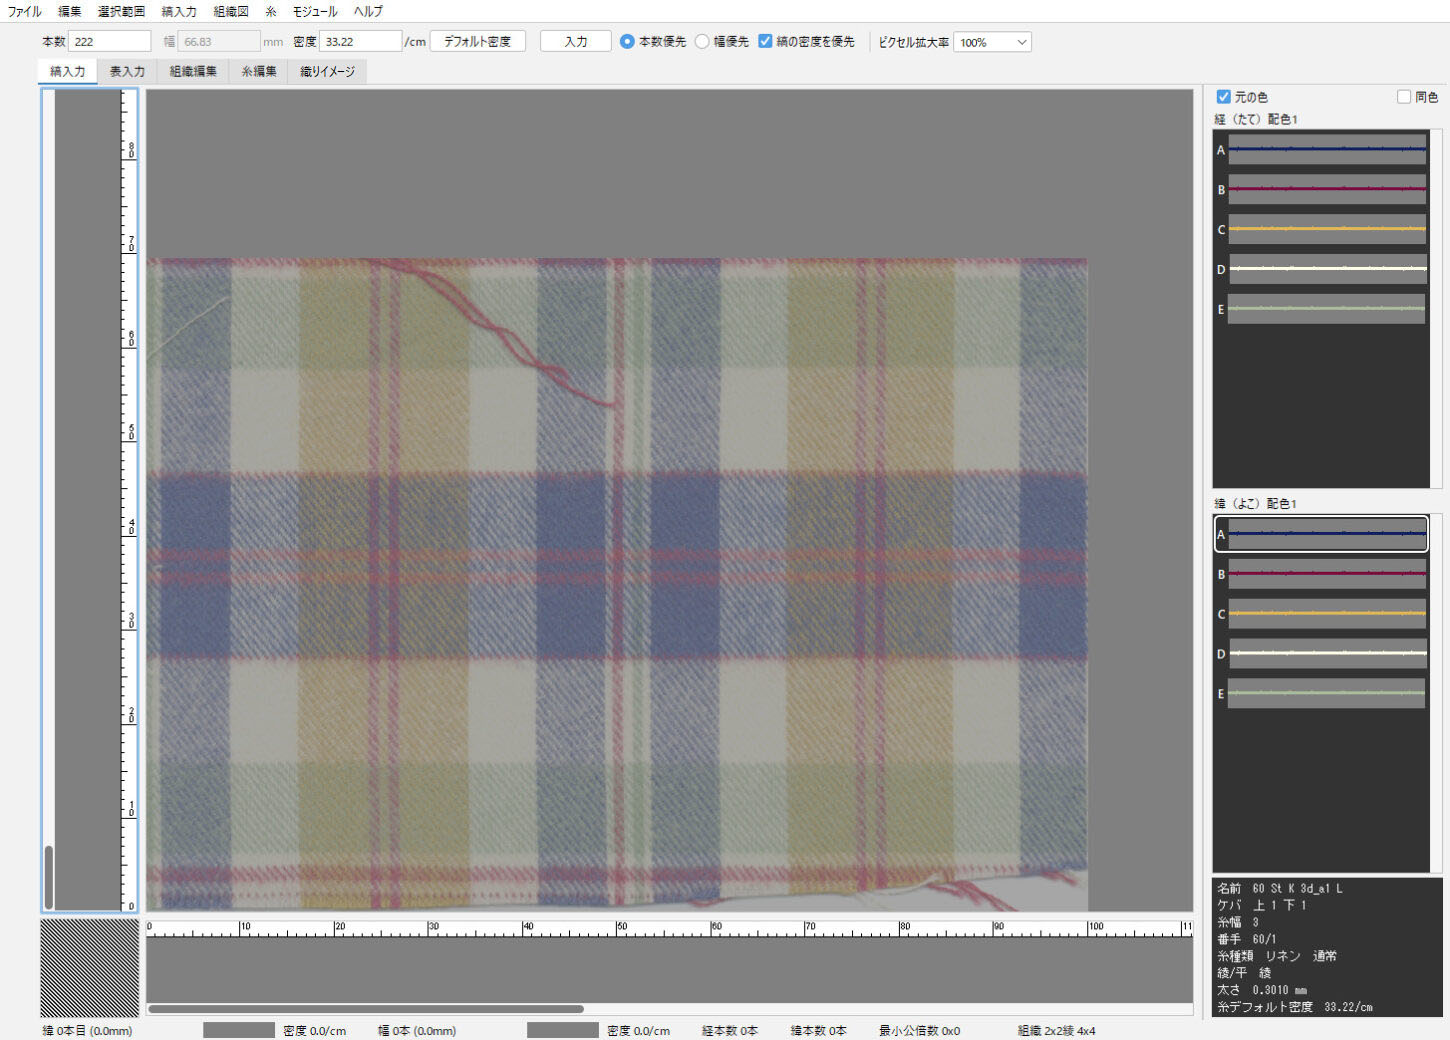Toggle the 元の色 checkbox
The image size is (1450, 1040).
[1223, 97]
